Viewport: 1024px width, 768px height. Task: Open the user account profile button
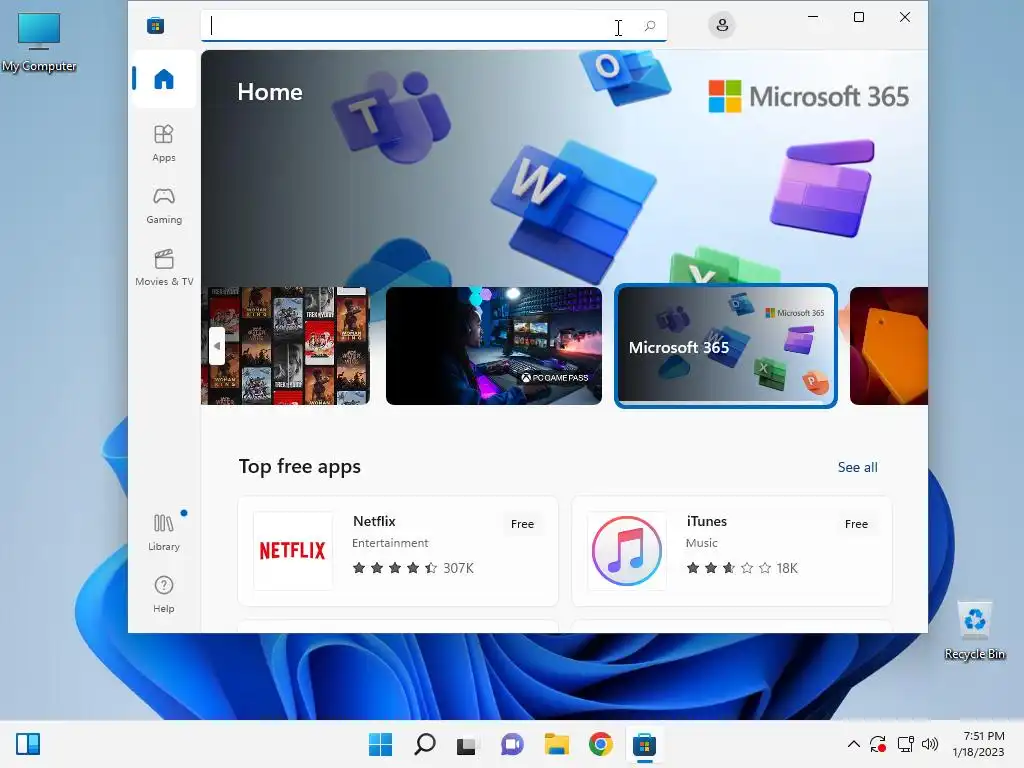(x=722, y=25)
